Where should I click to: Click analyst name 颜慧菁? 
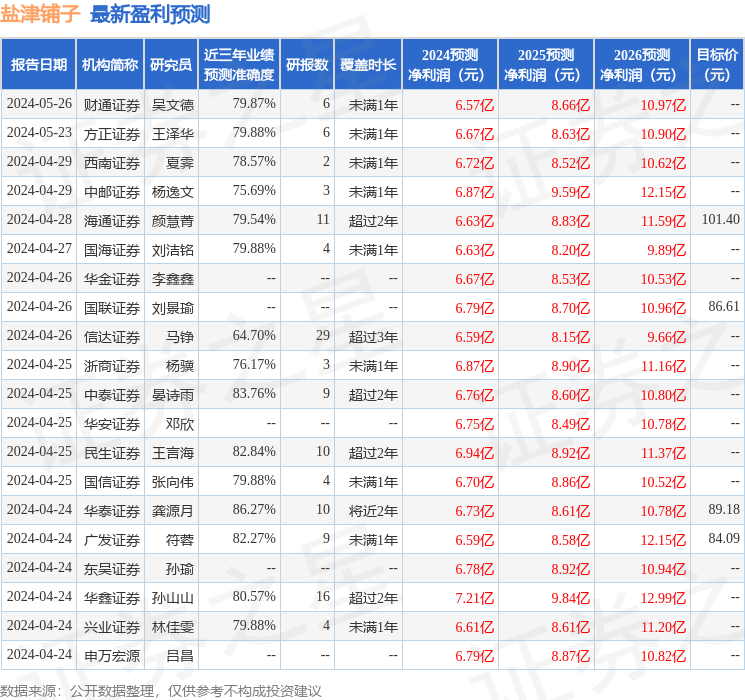point(172,221)
